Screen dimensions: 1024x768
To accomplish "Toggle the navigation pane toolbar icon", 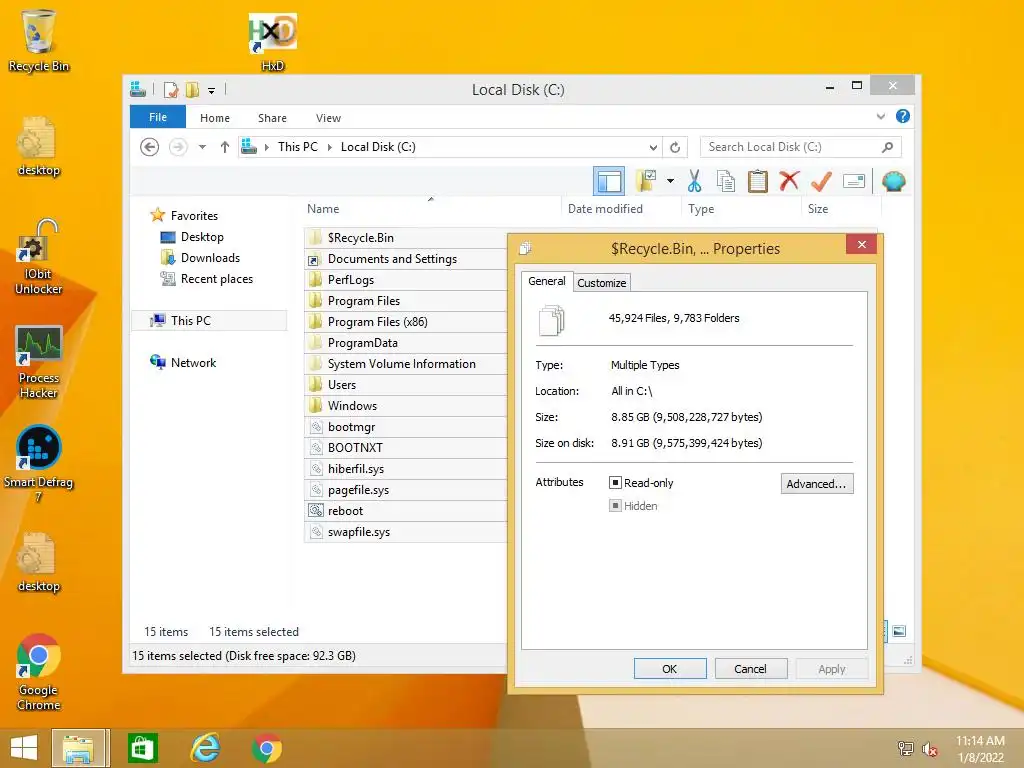I will (x=609, y=181).
